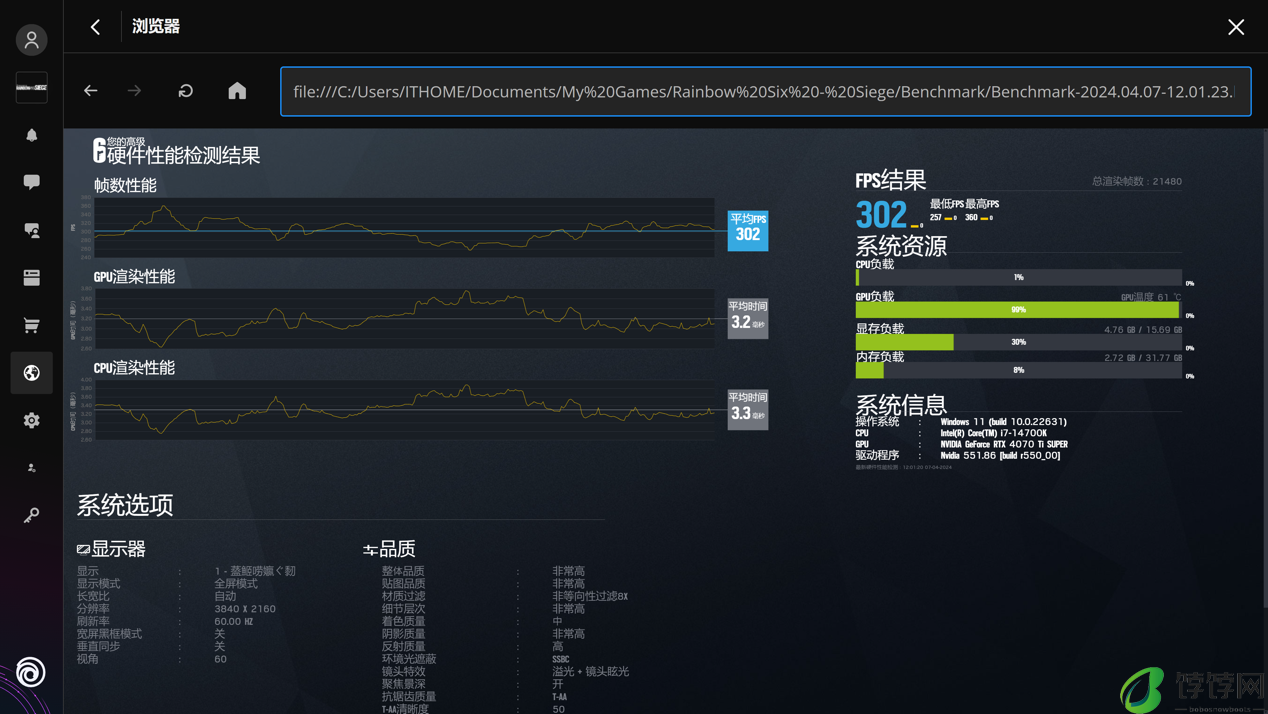Navigate forward in the browser
This screenshot has width=1268, height=714.
pos(134,91)
